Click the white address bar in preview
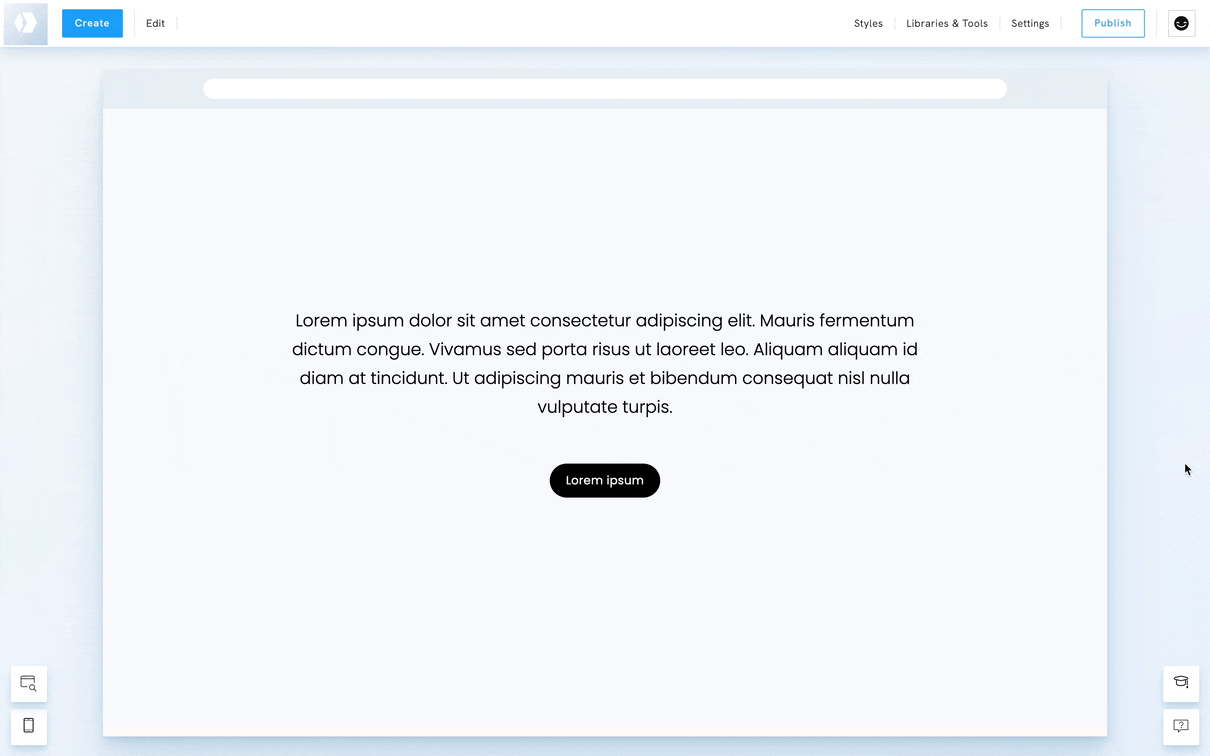 click(604, 89)
